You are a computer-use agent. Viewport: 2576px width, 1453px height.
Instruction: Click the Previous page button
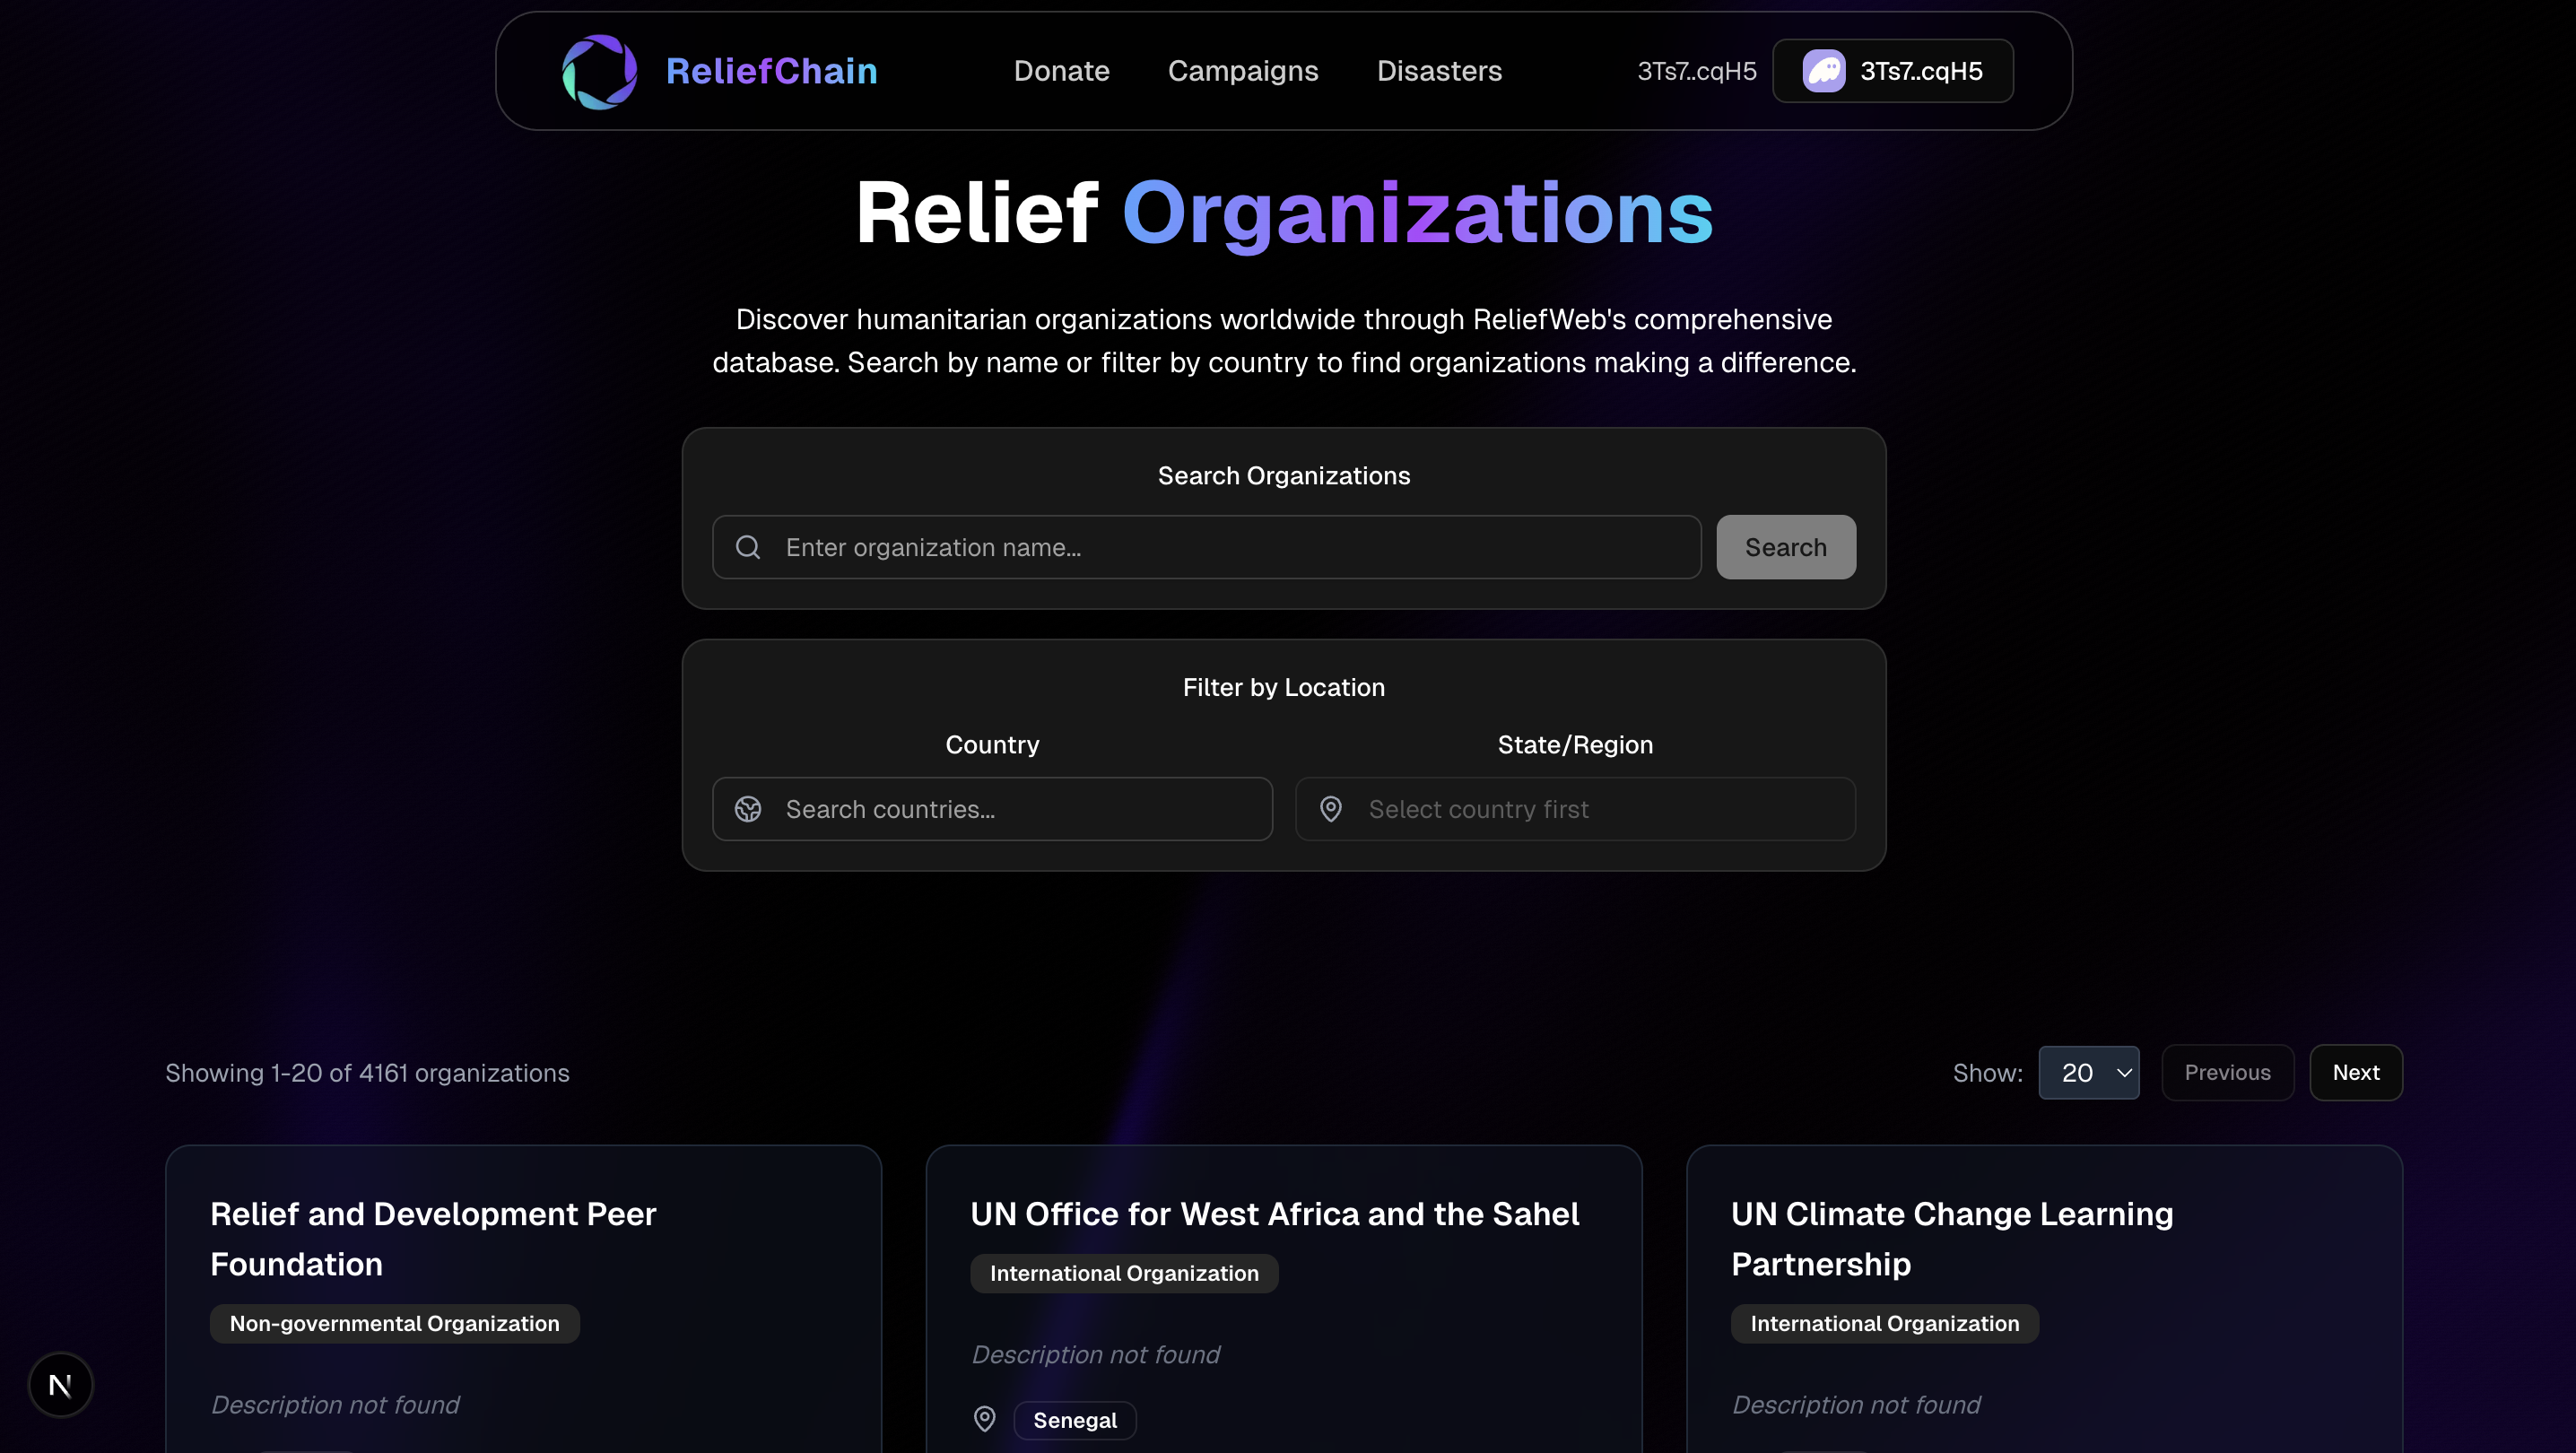(x=2227, y=1073)
